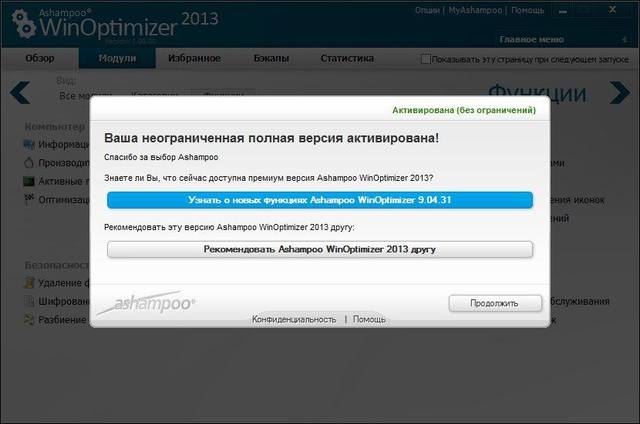Open the Бэкапы tab
This screenshot has height=424, width=640.
[x=271, y=58]
